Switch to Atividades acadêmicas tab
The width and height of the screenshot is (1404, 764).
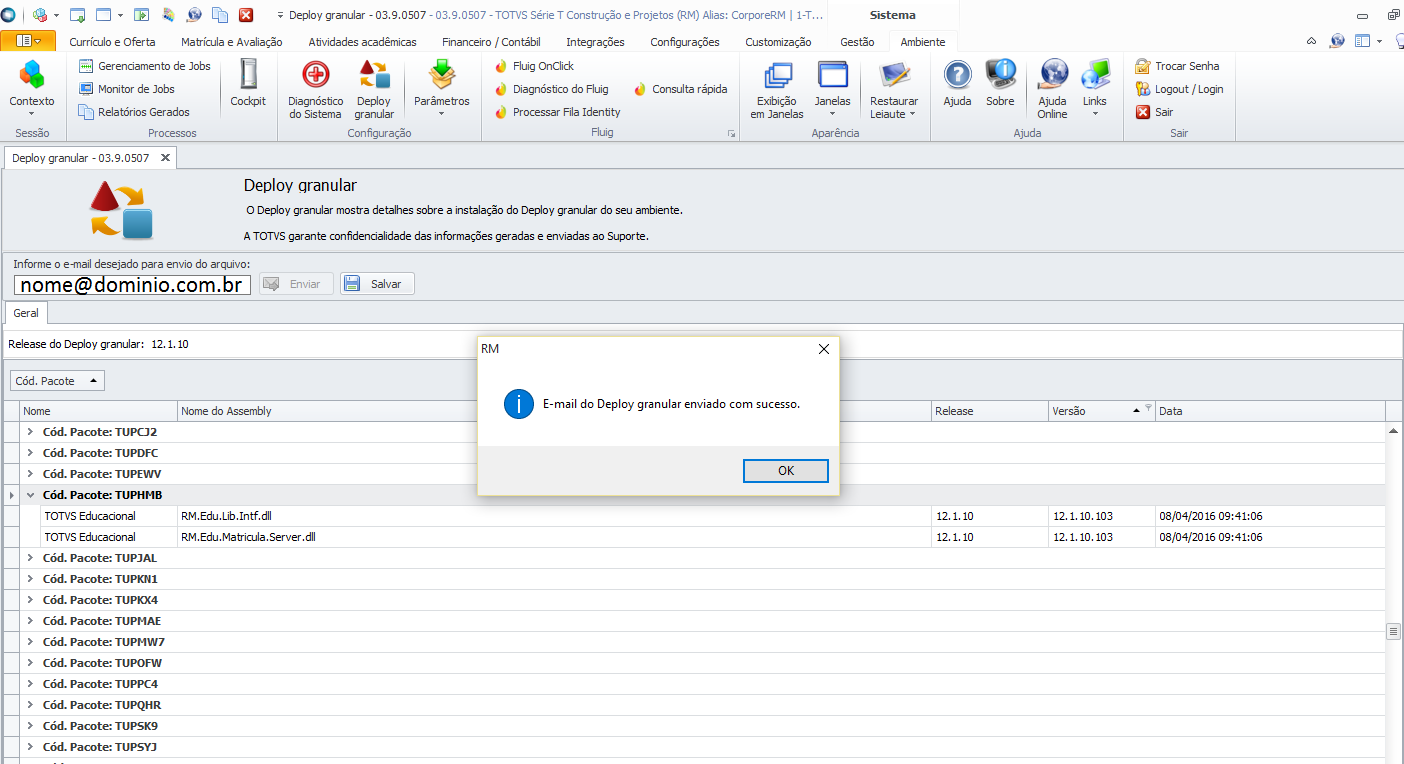click(x=362, y=42)
